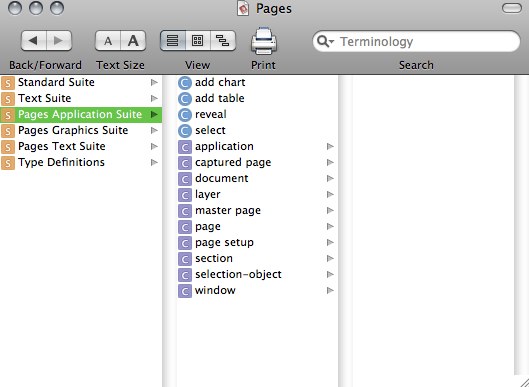
Task: Click the Standard Suite orange S icon
Action: tap(8, 83)
